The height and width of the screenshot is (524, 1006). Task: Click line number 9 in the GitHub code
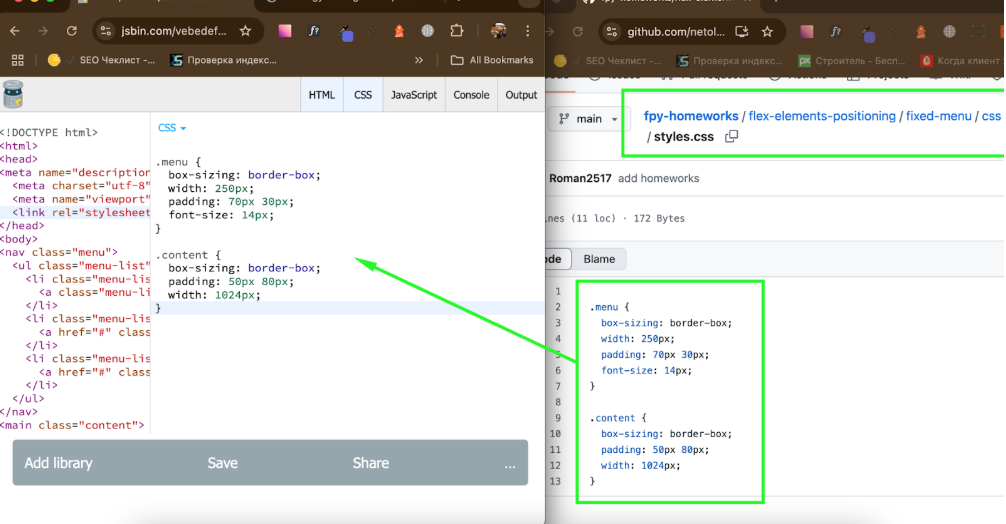click(558, 418)
